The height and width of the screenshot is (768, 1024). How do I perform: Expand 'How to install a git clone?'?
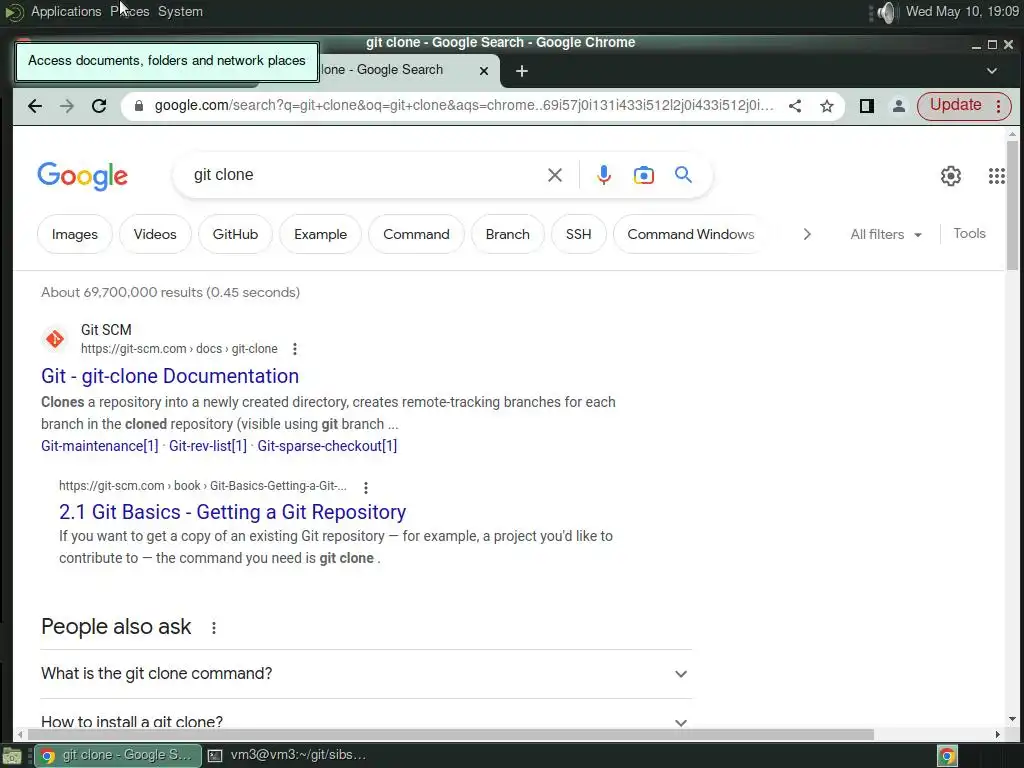click(366, 722)
